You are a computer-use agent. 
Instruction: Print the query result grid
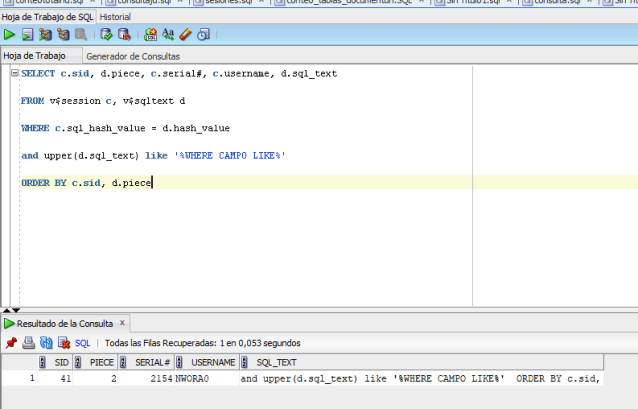(28, 342)
